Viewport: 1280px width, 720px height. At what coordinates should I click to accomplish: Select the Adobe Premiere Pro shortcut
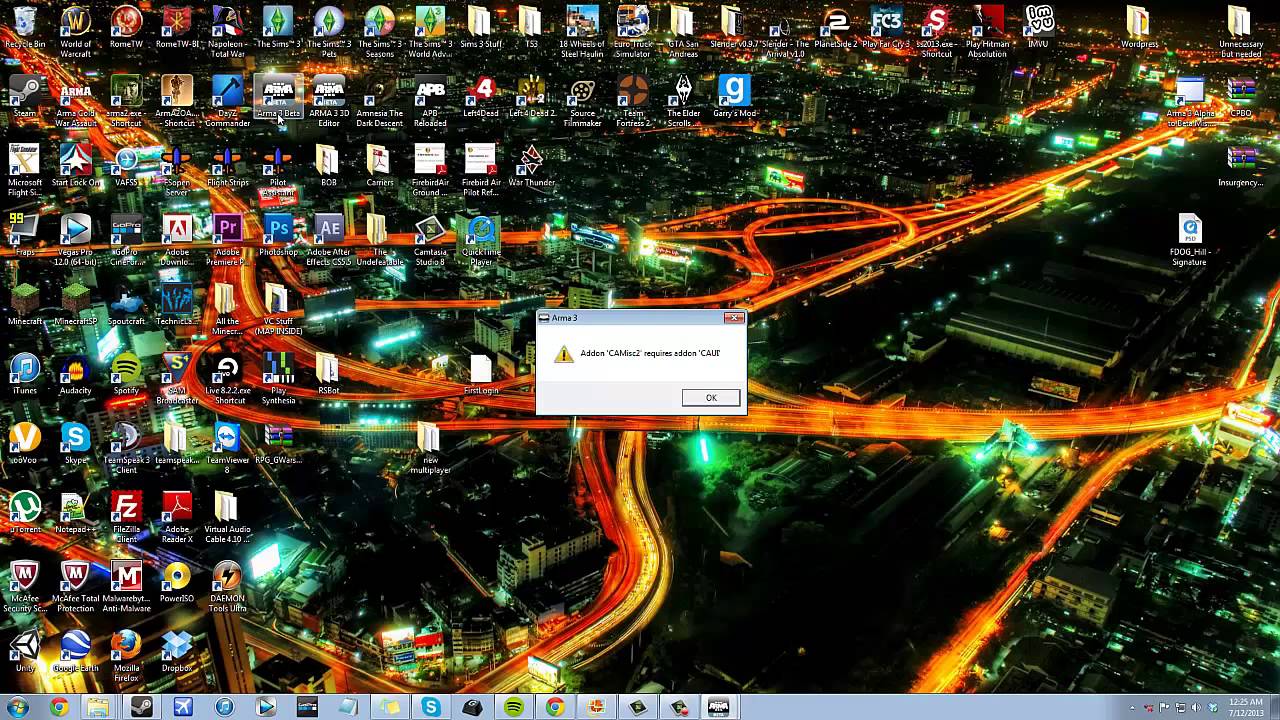point(227,240)
